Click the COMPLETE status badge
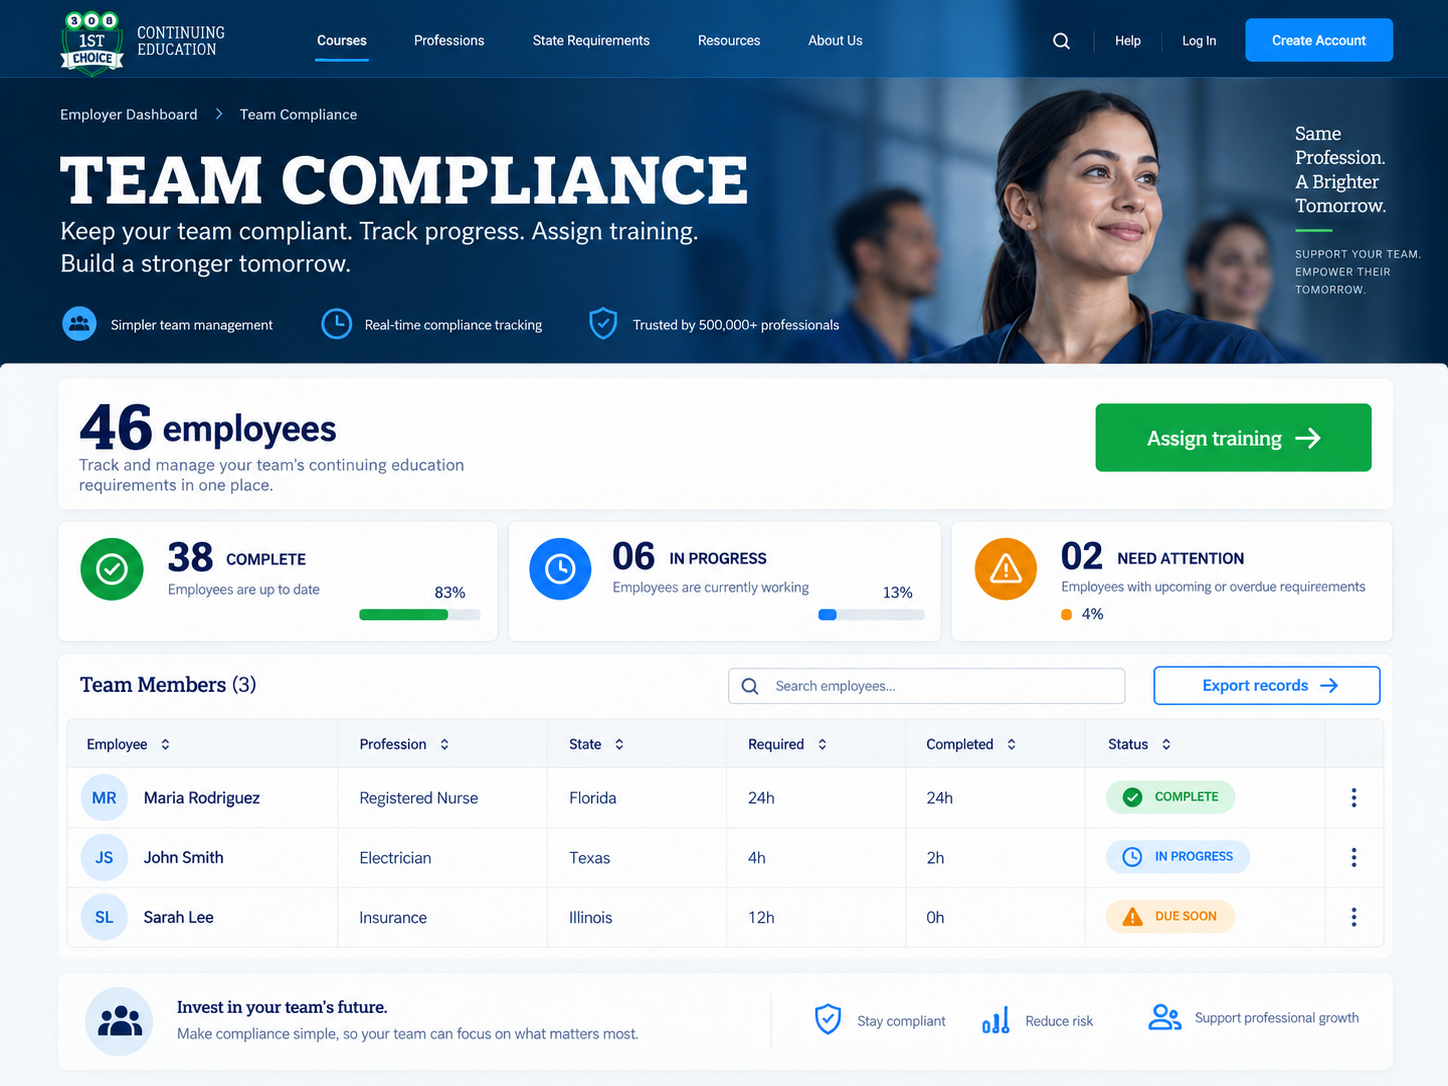1448x1086 pixels. tap(1170, 797)
